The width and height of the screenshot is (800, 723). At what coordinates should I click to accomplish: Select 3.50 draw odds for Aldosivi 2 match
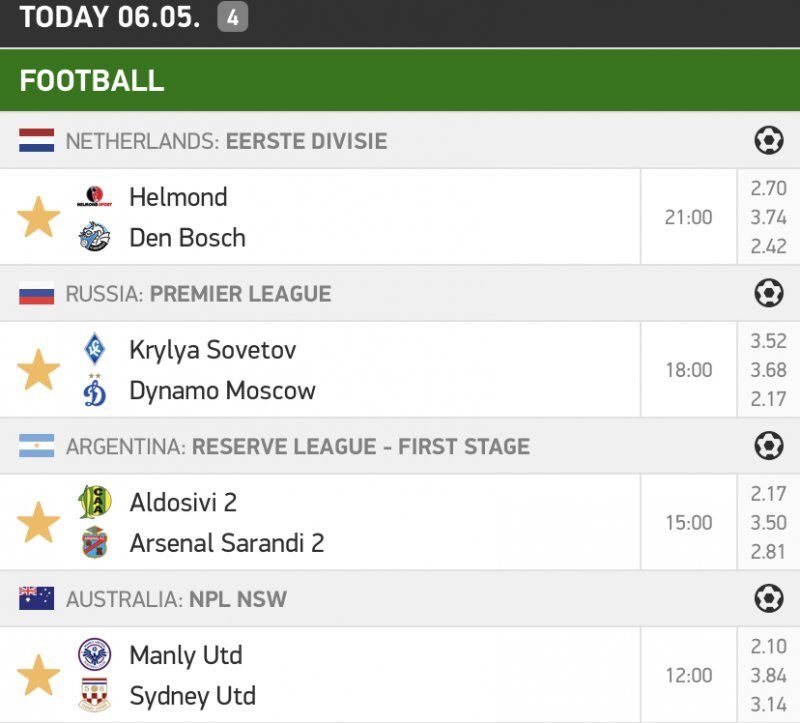768,523
